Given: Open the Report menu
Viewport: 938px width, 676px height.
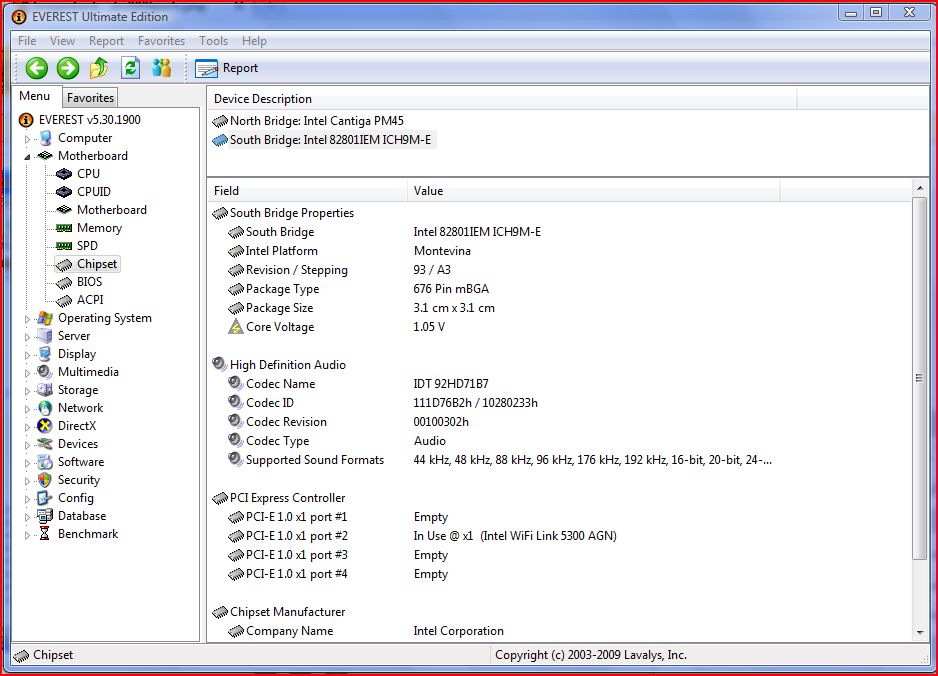Looking at the screenshot, I should coord(106,41).
